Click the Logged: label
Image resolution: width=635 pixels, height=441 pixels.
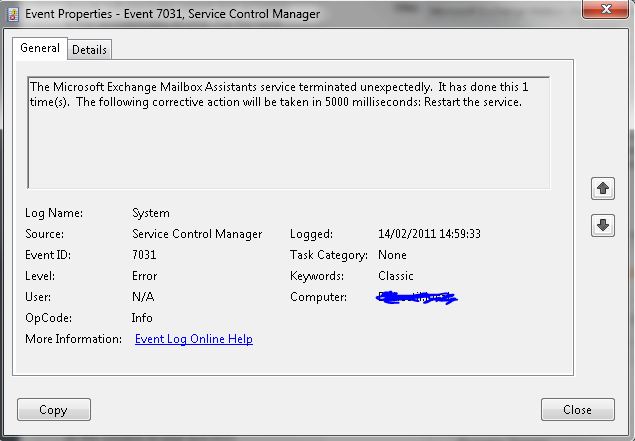311,234
